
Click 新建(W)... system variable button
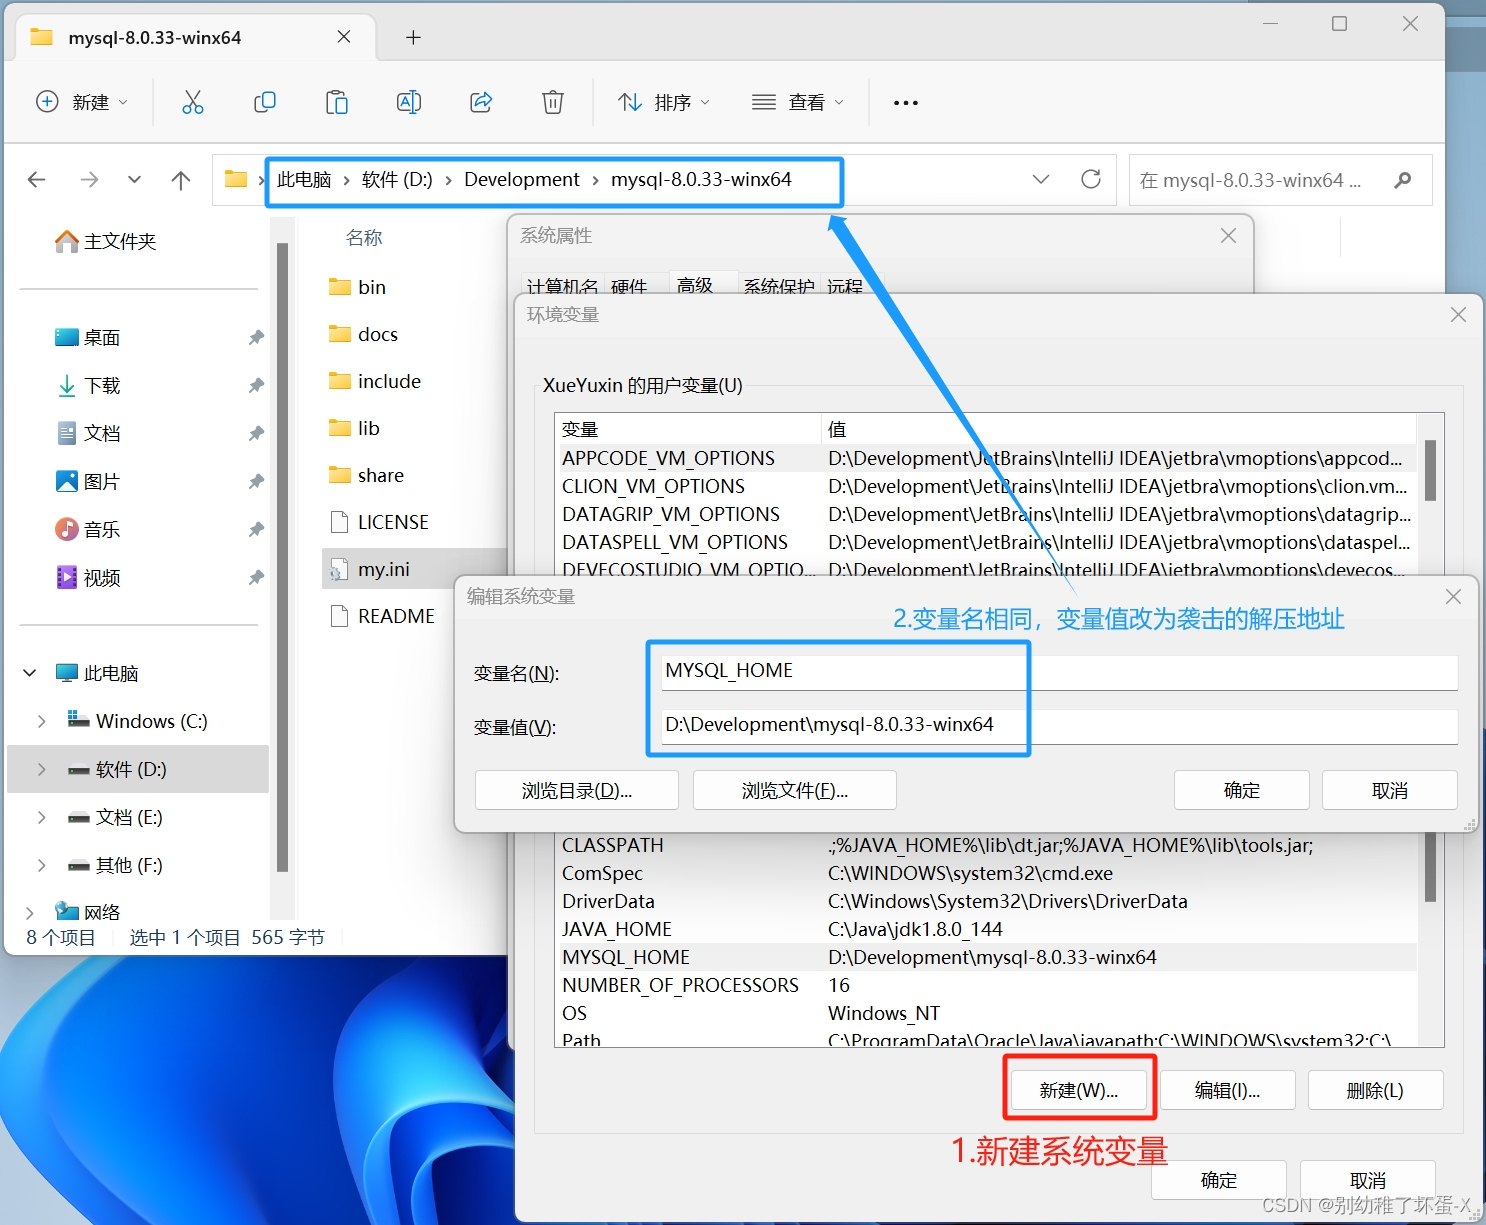click(1079, 1090)
